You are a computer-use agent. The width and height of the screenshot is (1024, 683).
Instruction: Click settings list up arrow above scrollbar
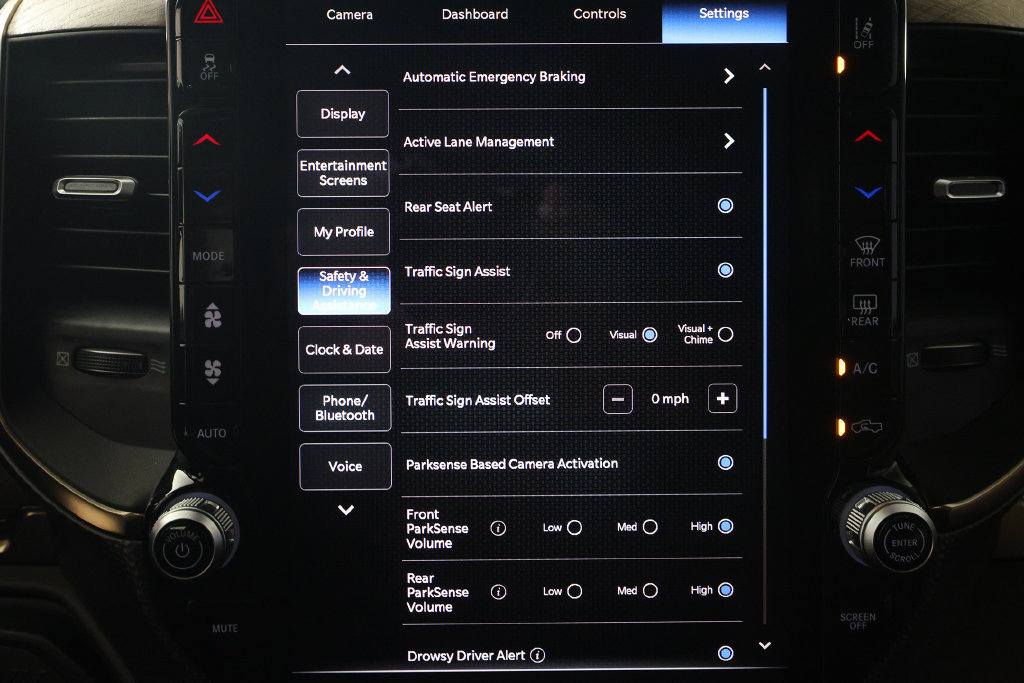765,67
